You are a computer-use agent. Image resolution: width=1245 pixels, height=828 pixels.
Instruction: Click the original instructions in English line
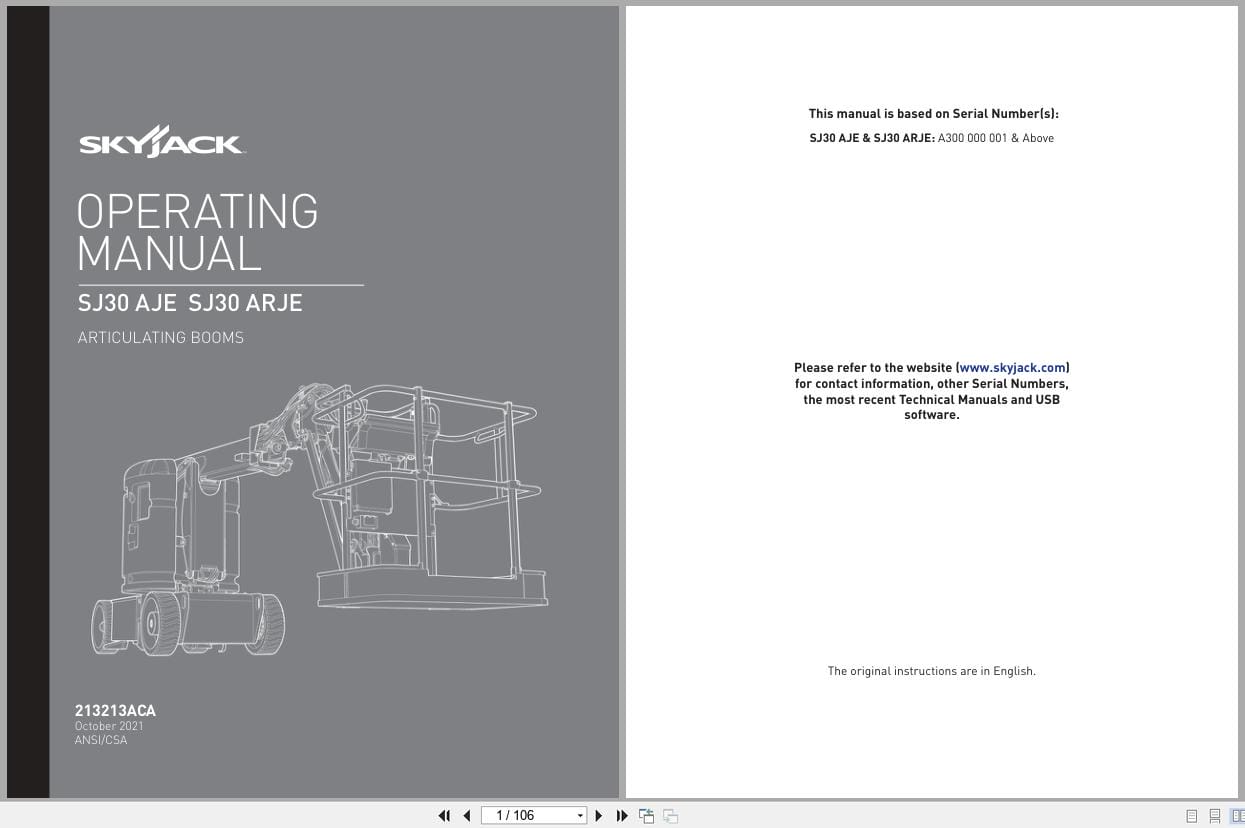pyautogui.click(x=931, y=671)
